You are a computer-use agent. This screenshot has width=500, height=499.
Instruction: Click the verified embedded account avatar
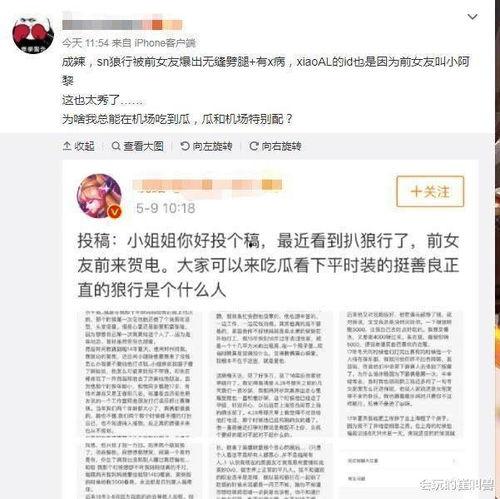pos(99,196)
